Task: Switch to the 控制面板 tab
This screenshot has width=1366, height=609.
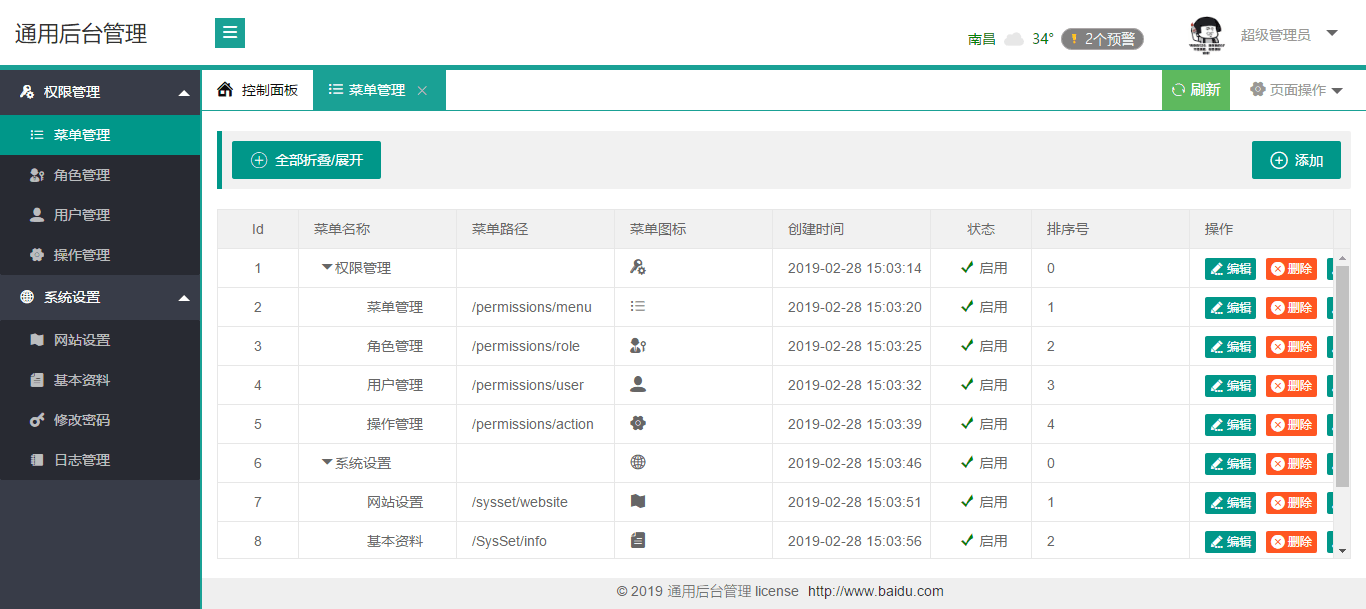Action: click(255, 89)
